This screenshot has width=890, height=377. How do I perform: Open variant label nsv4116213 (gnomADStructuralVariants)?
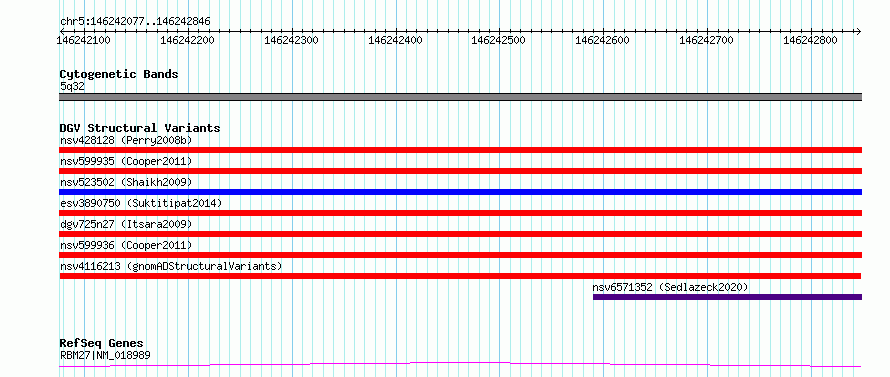[171, 266]
